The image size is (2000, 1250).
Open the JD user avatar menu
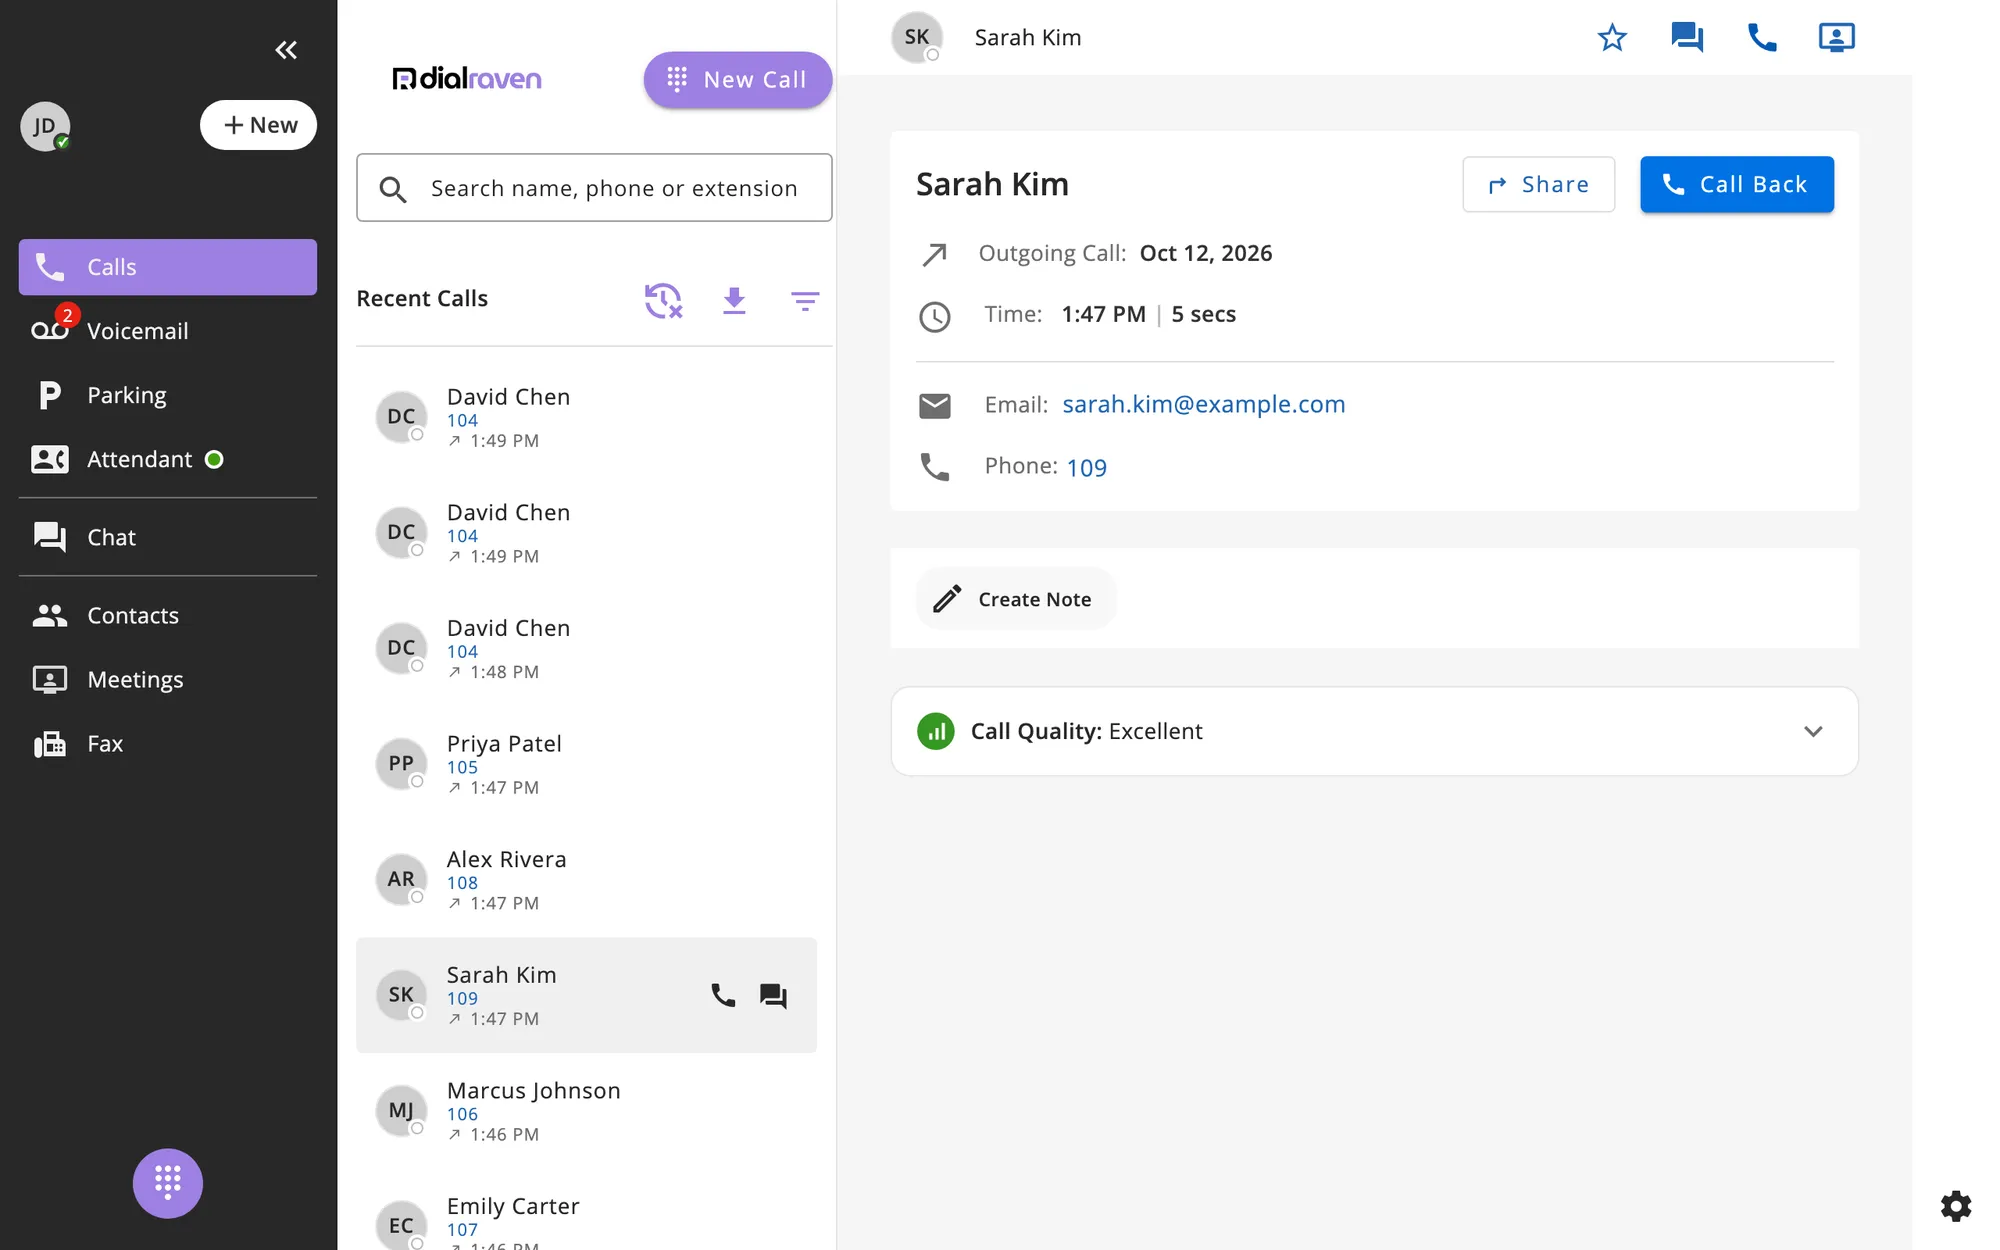coord(45,126)
